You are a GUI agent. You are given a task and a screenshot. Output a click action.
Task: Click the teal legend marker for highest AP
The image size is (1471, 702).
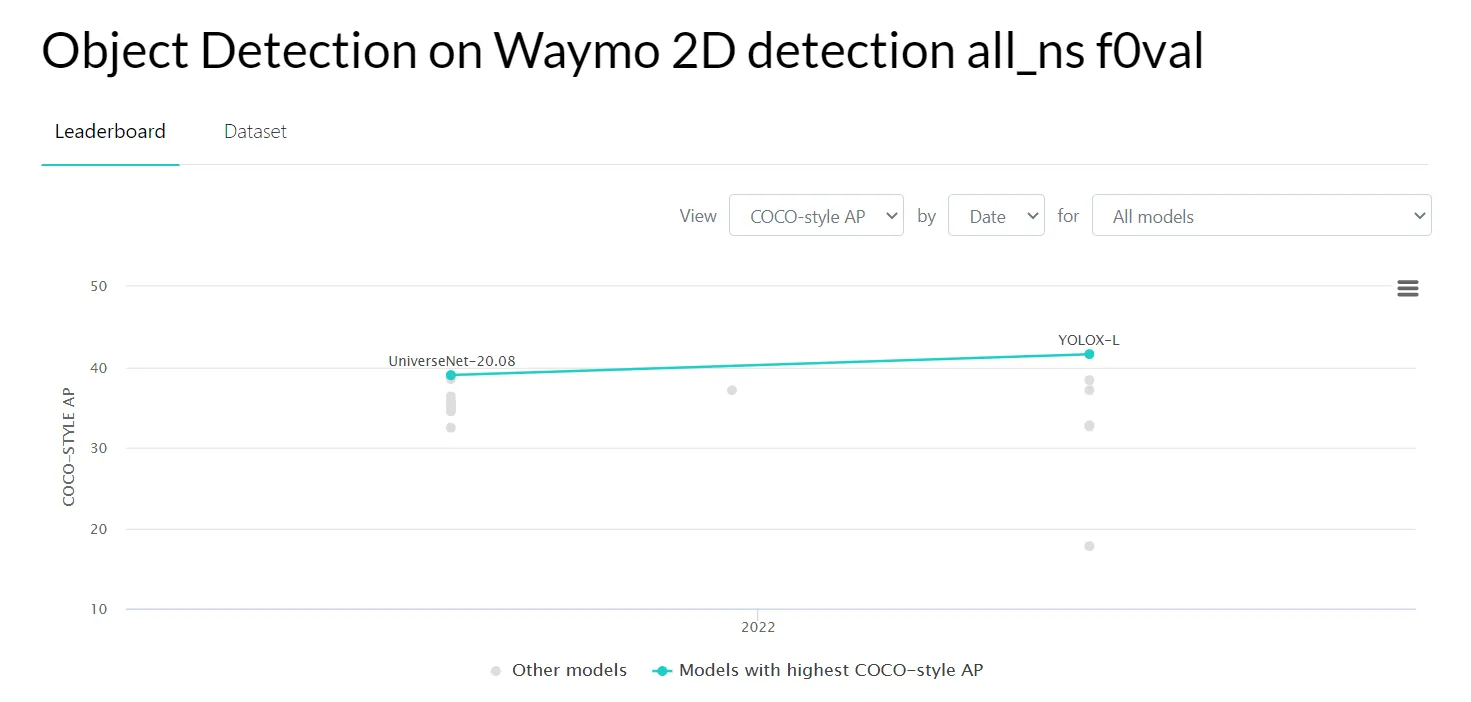pos(661,671)
